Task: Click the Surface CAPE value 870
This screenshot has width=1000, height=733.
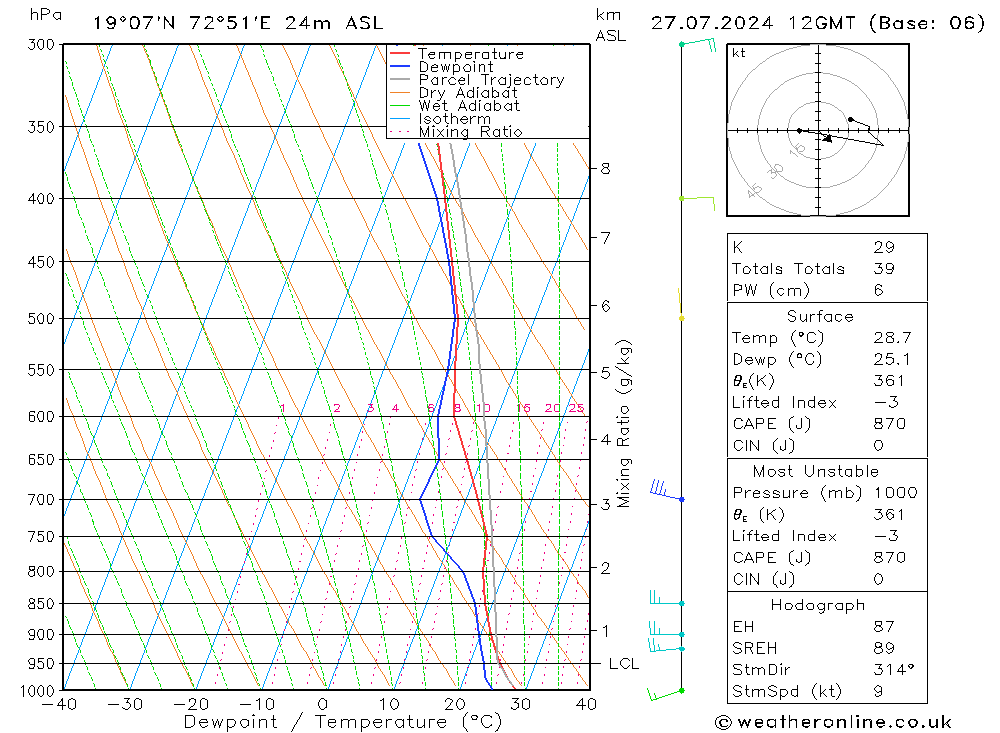Action: click(x=890, y=424)
